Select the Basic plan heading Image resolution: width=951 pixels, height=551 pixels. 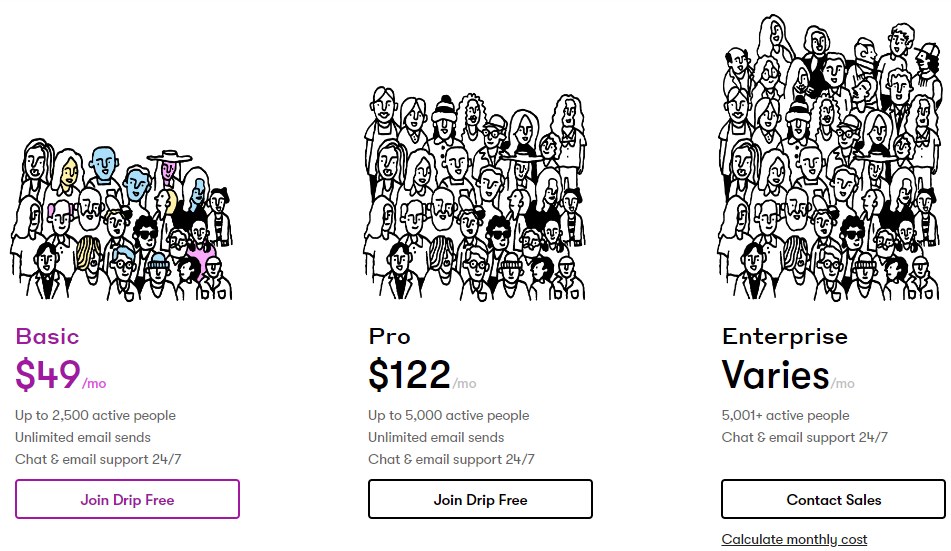point(47,337)
